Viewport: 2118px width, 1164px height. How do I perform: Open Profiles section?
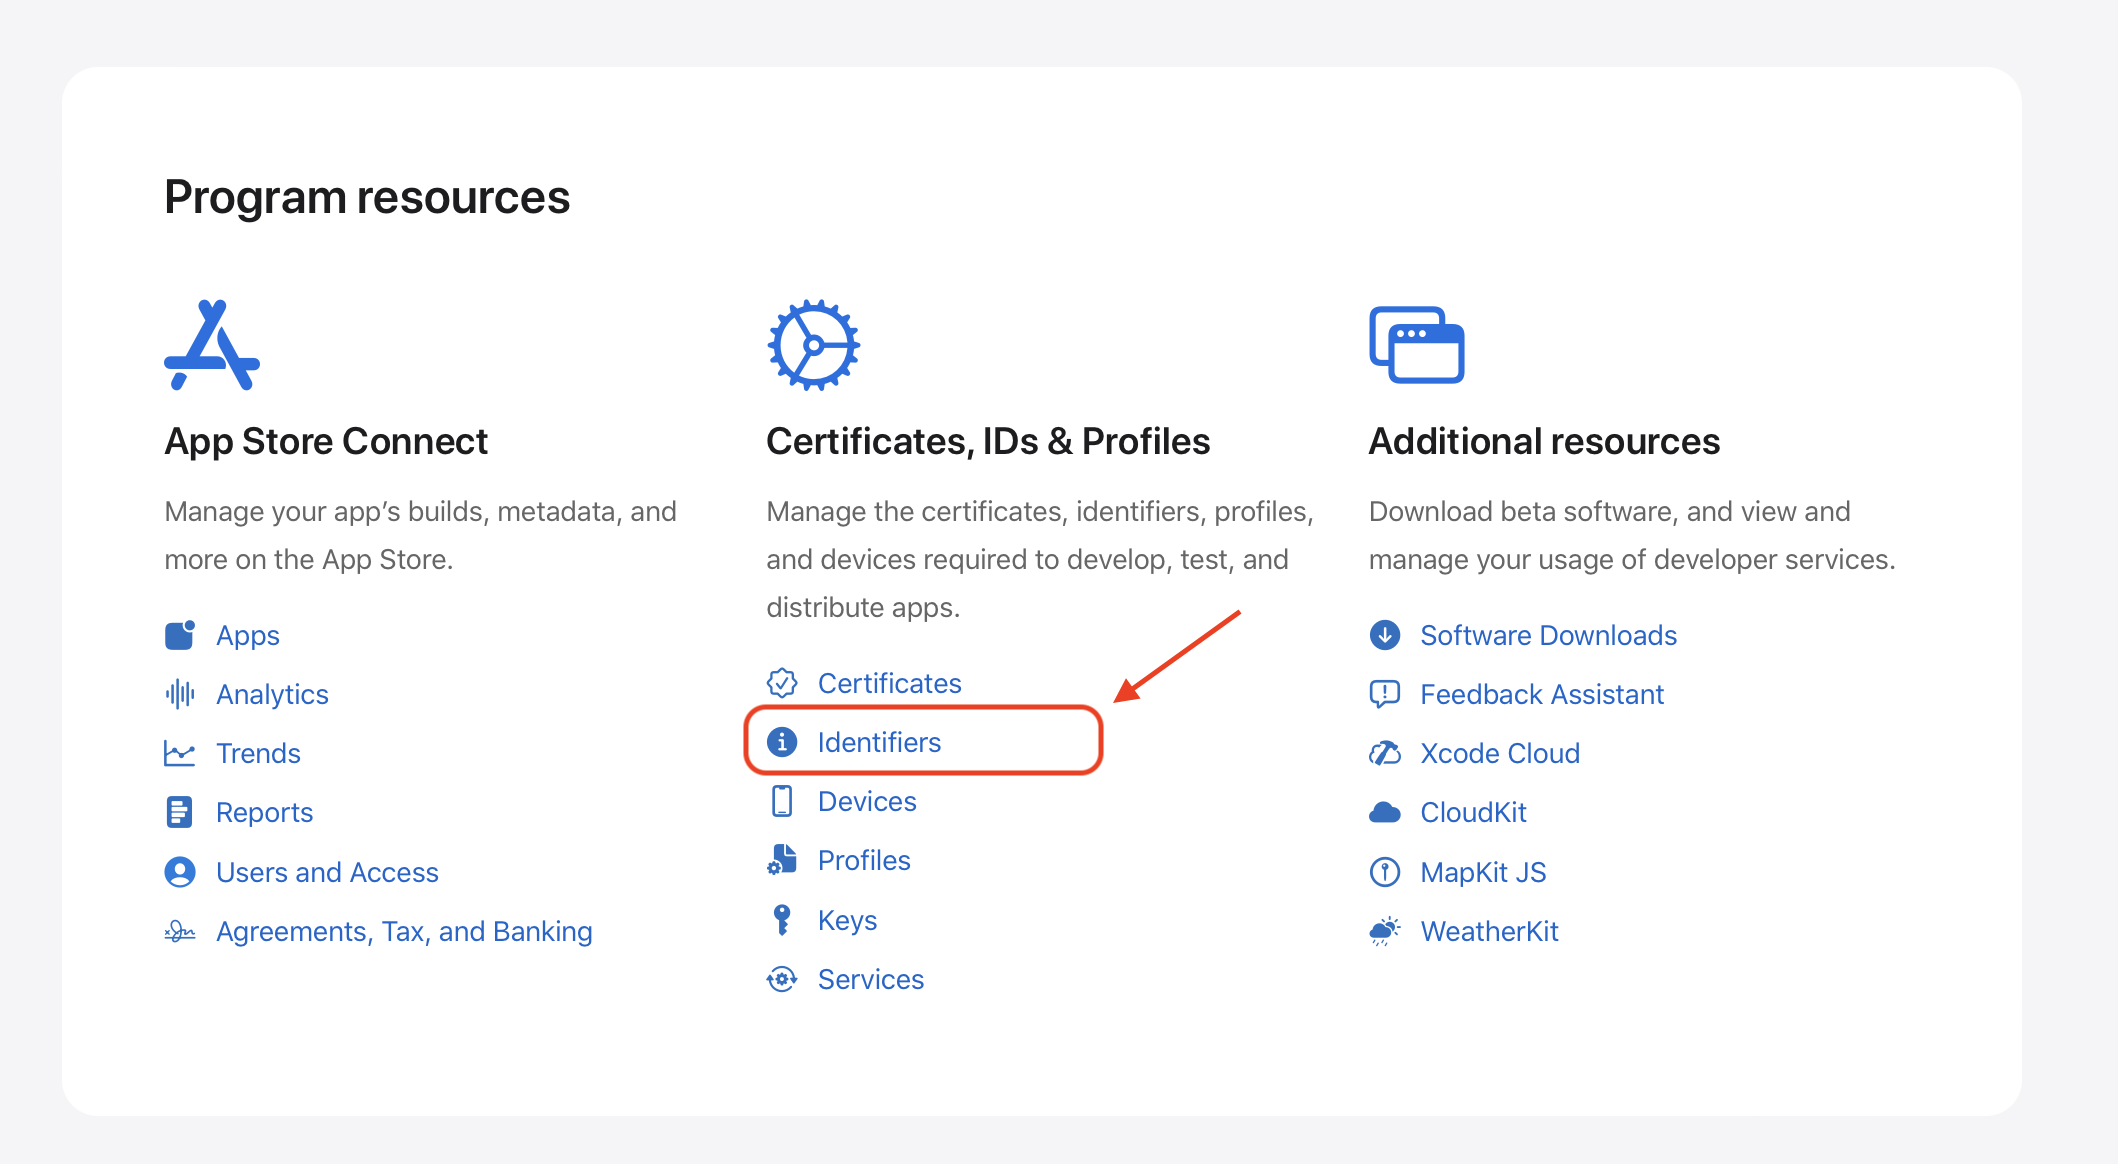[x=864, y=860]
